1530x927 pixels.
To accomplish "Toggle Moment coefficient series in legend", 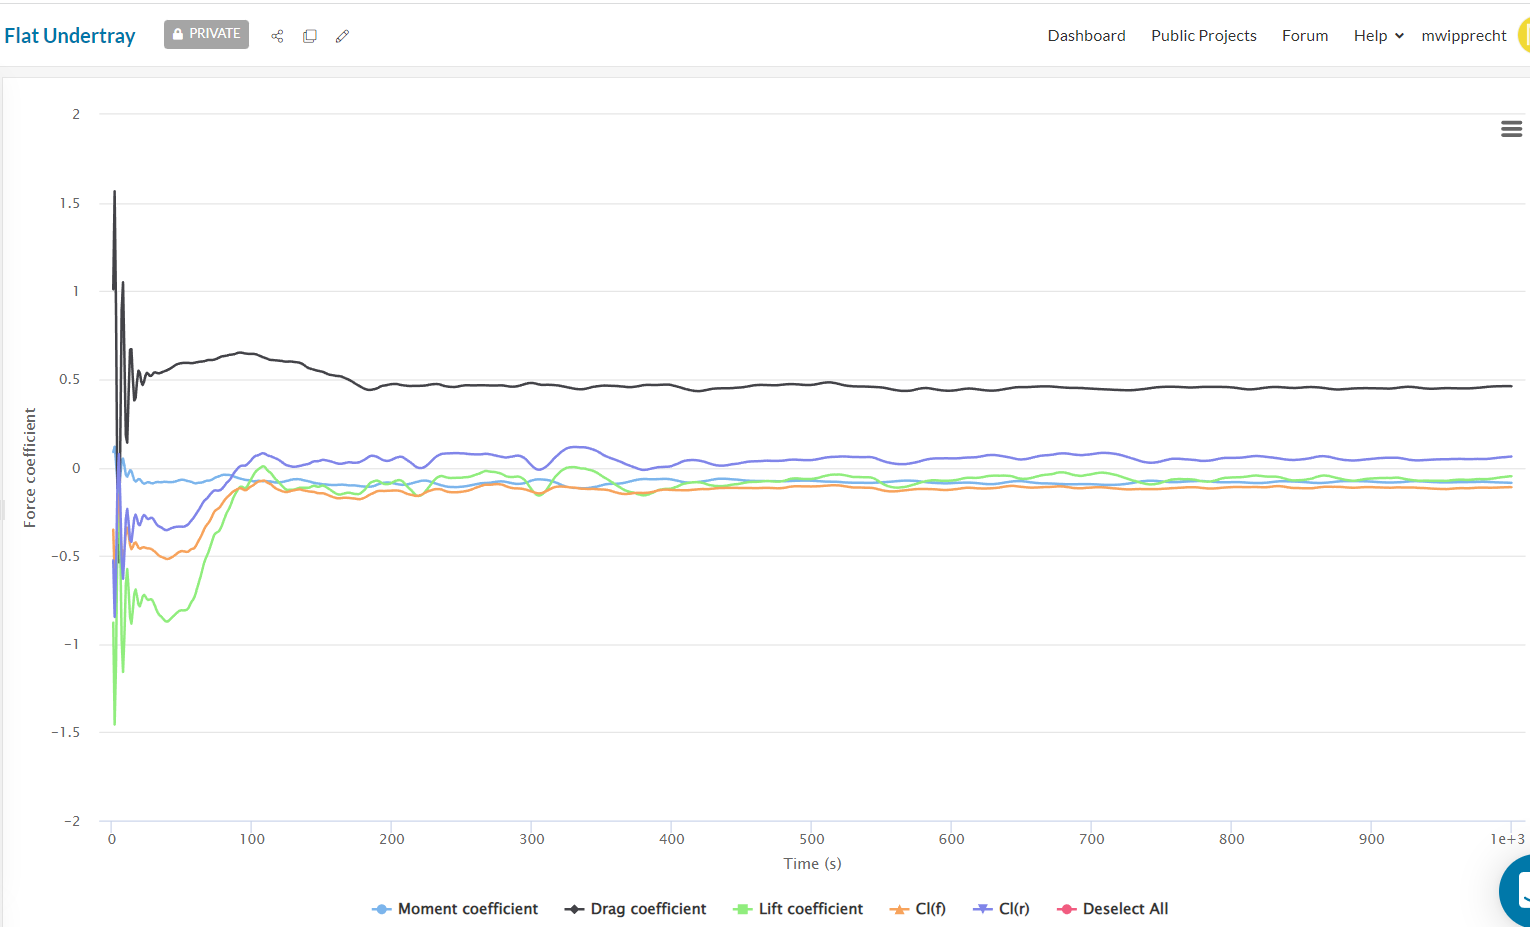I will 455,909.
